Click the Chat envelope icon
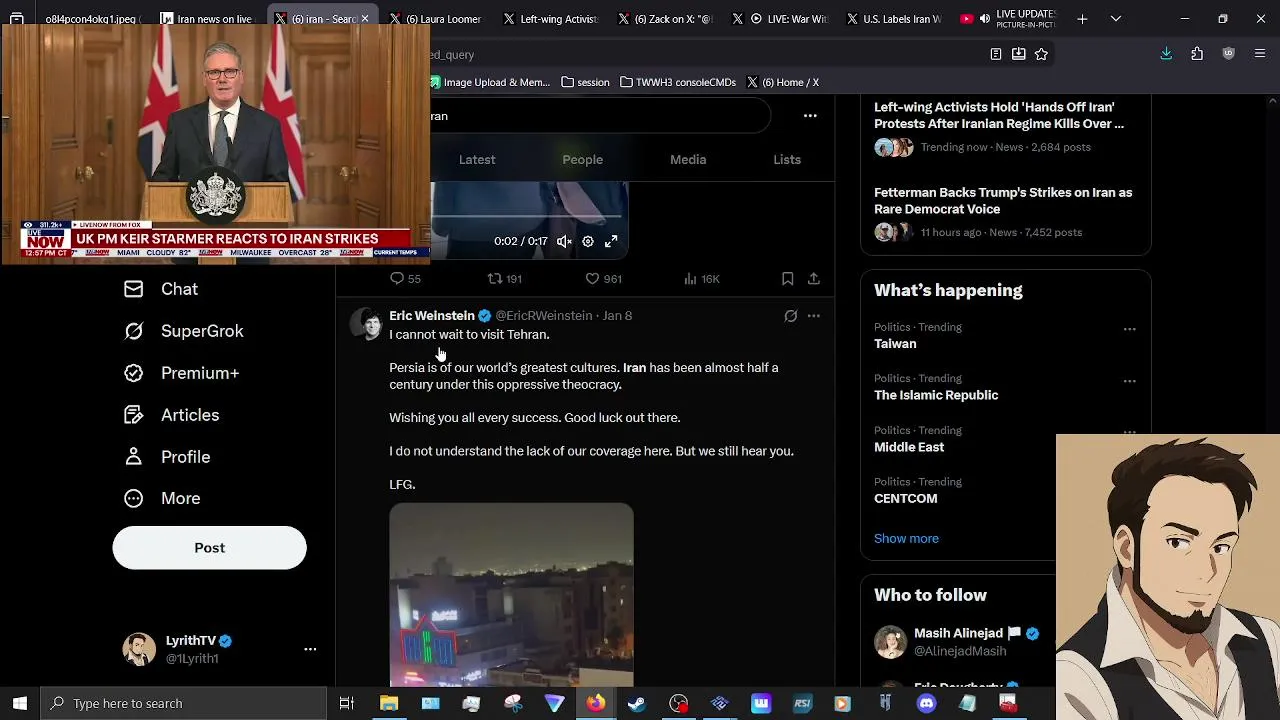The width and height of the screenshot is (1280, 720). [x=133, y=289]
